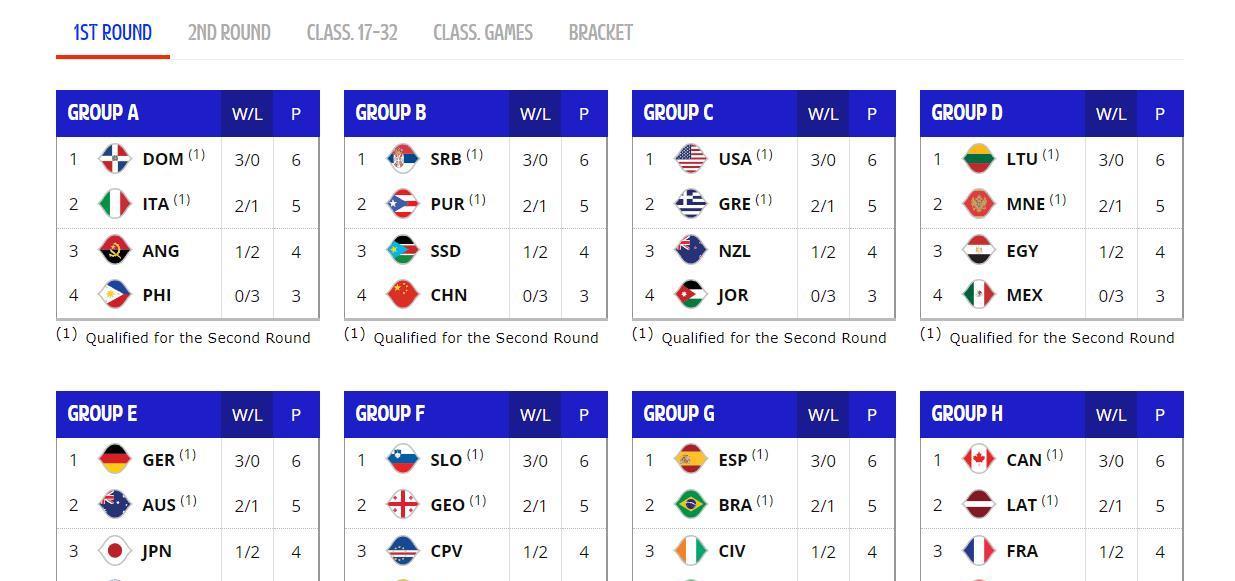
Task: Click the Group D W/L column header
Action: click(x=1111, y=114)
